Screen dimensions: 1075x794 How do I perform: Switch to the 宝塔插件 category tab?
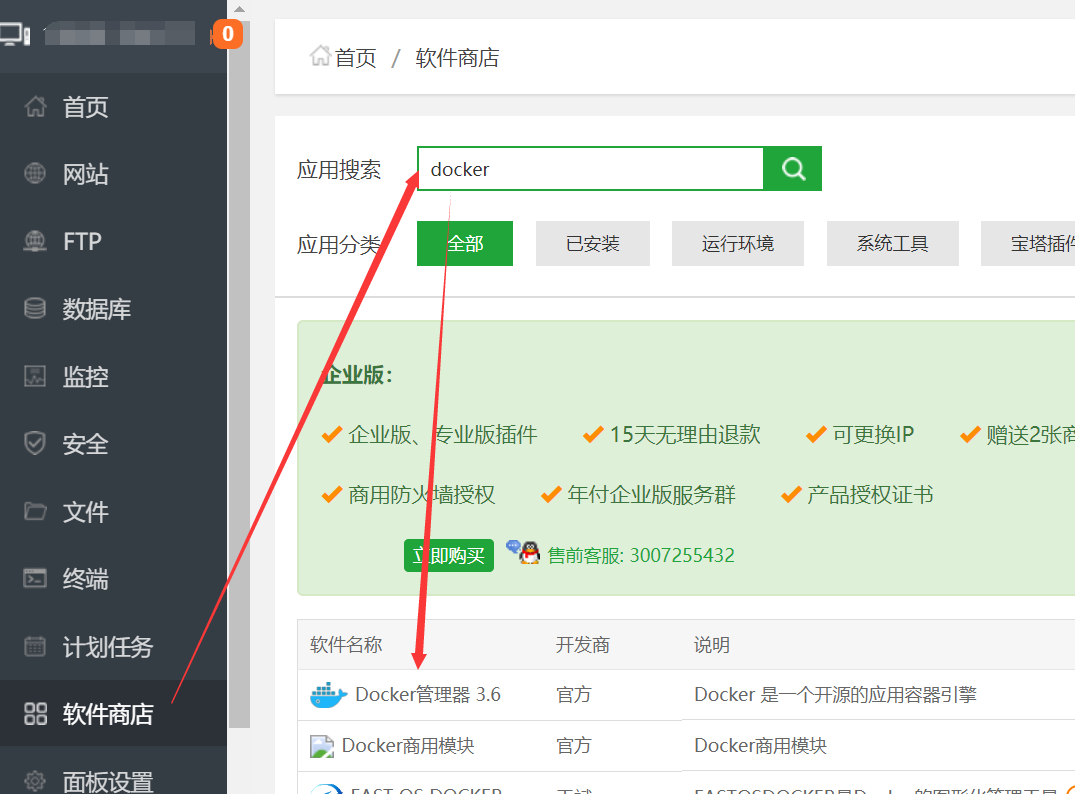(x=1028, y=243)
